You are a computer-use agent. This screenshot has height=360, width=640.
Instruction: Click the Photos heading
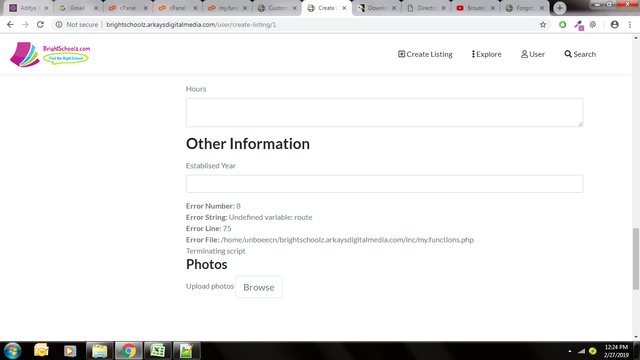point(207,264)
